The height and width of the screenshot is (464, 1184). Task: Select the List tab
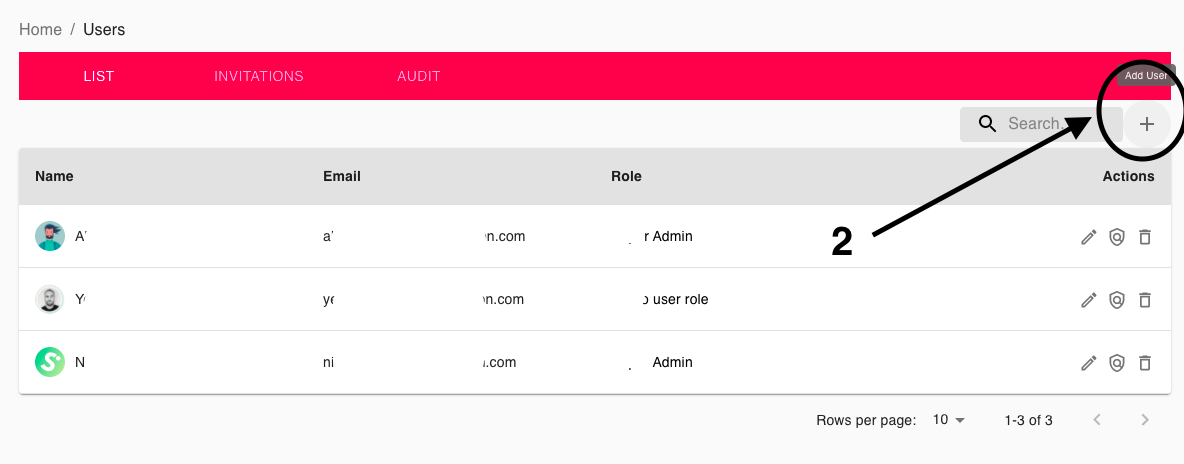[99, 76]
